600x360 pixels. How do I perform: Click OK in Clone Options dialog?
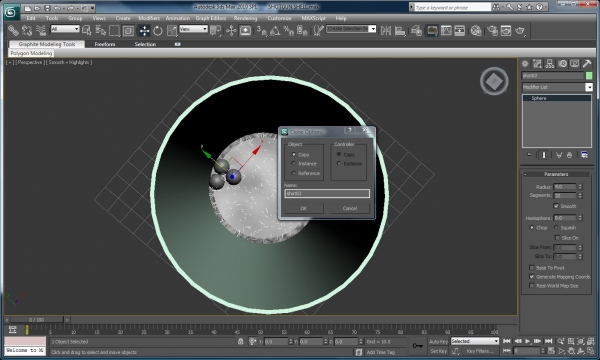pos(303,208)
